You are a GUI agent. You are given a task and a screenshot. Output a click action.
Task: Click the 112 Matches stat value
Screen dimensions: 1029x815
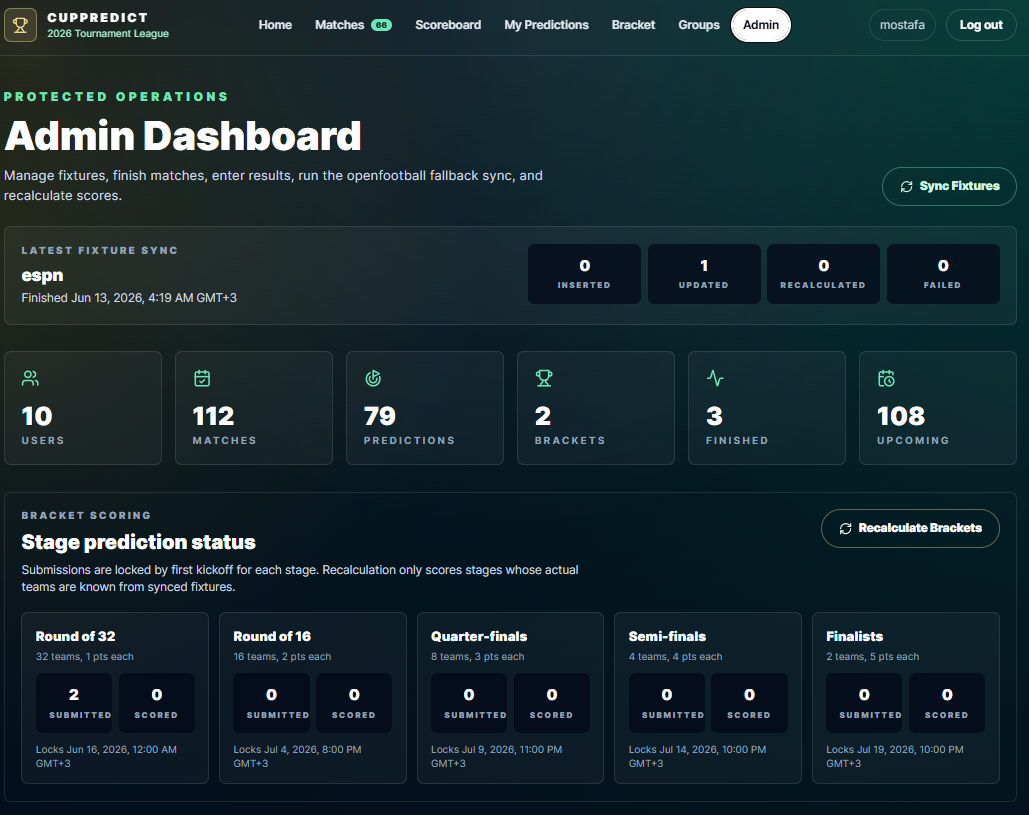(x=213, y=416)
